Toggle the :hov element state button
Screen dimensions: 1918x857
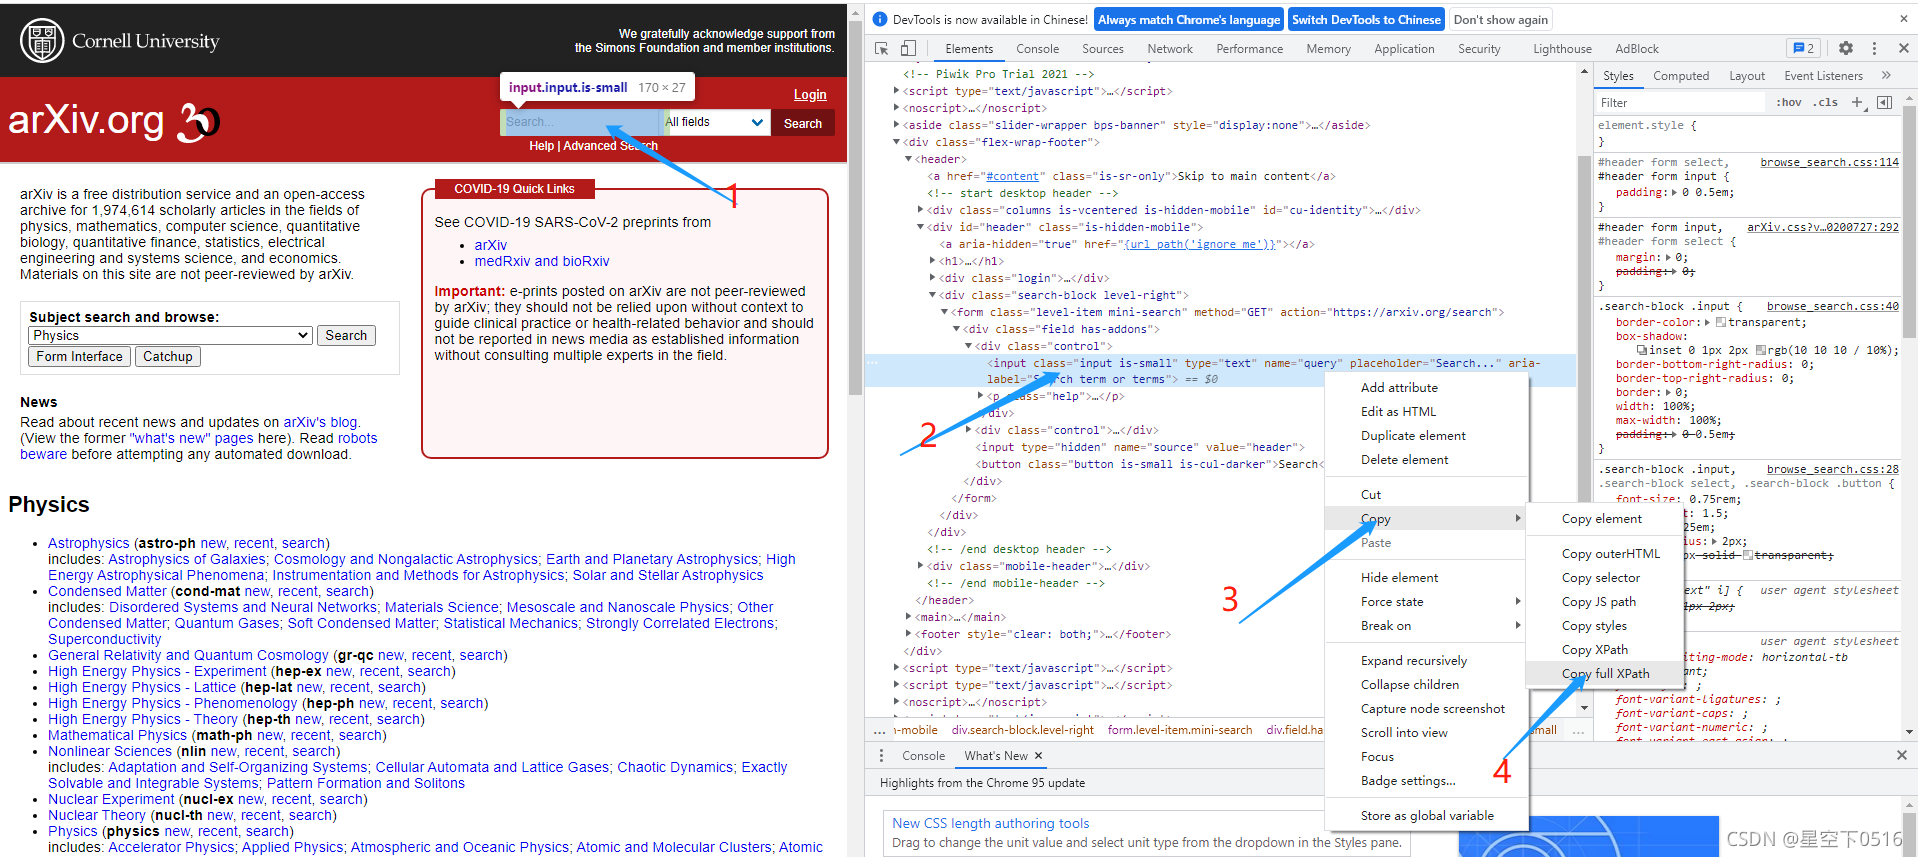(x=1788, y=102)
